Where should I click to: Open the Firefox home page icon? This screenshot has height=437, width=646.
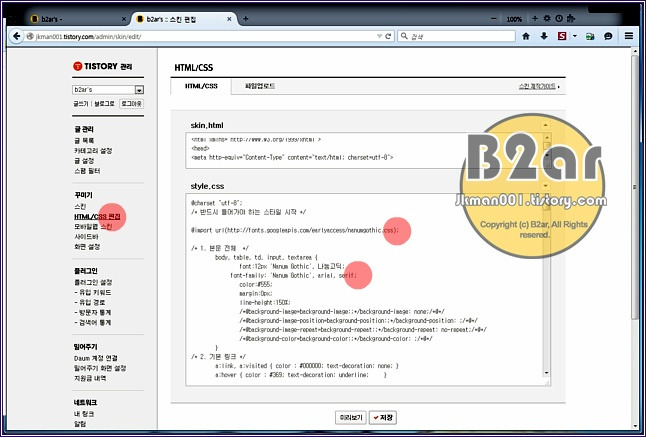coord(526,36)
